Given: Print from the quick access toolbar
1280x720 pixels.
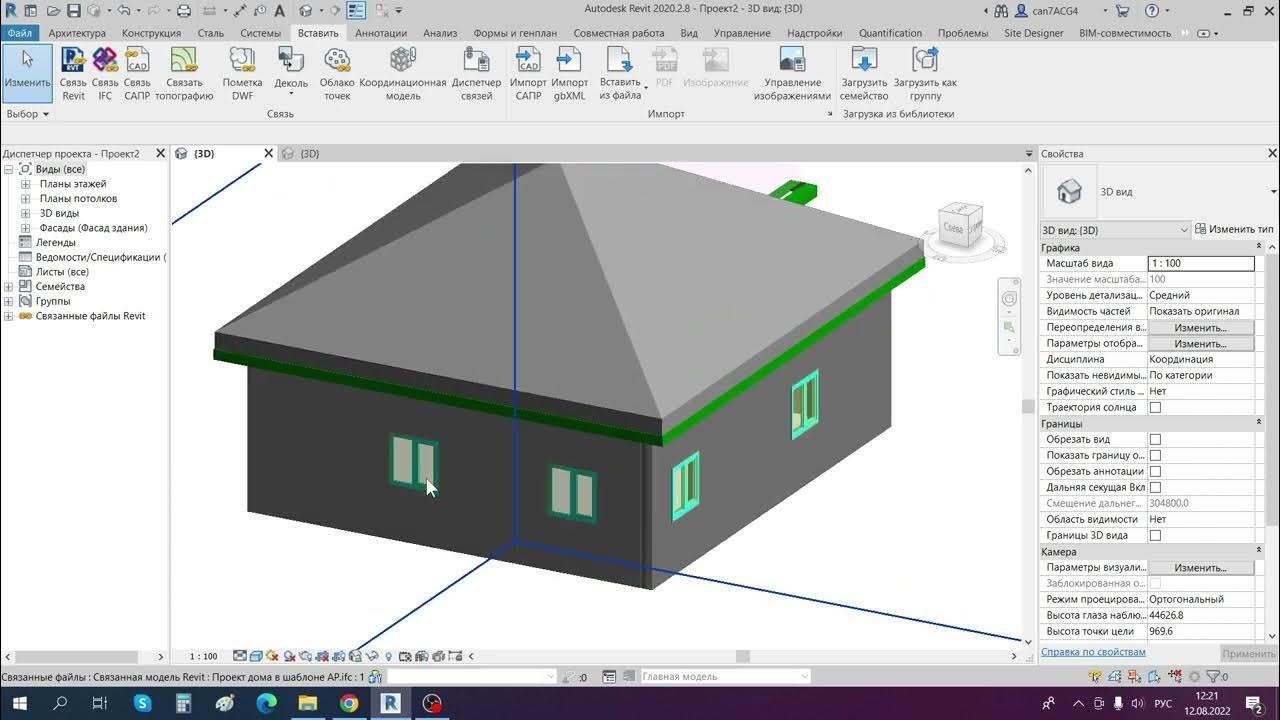Looking at the screenshot, I should [184, 11].
